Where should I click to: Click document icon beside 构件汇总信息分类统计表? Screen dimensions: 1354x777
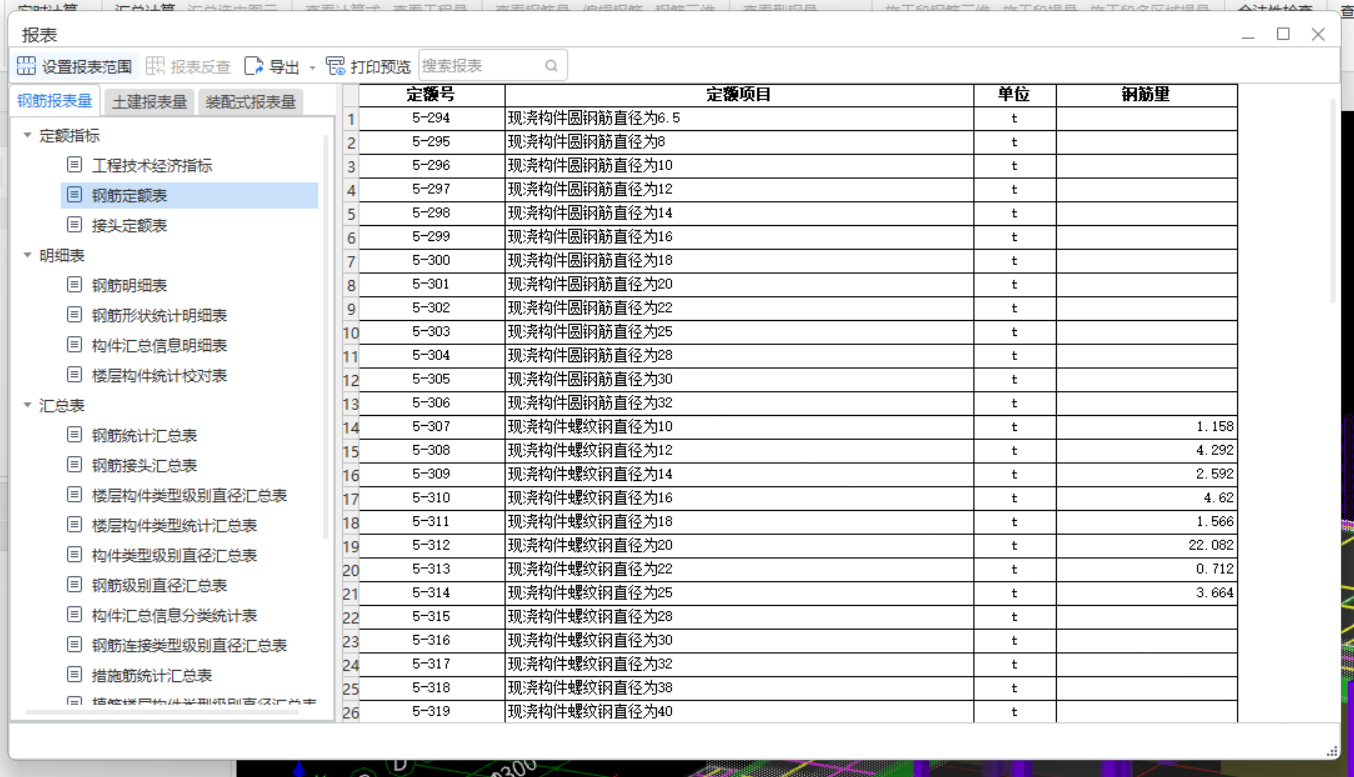pos(74,615)
